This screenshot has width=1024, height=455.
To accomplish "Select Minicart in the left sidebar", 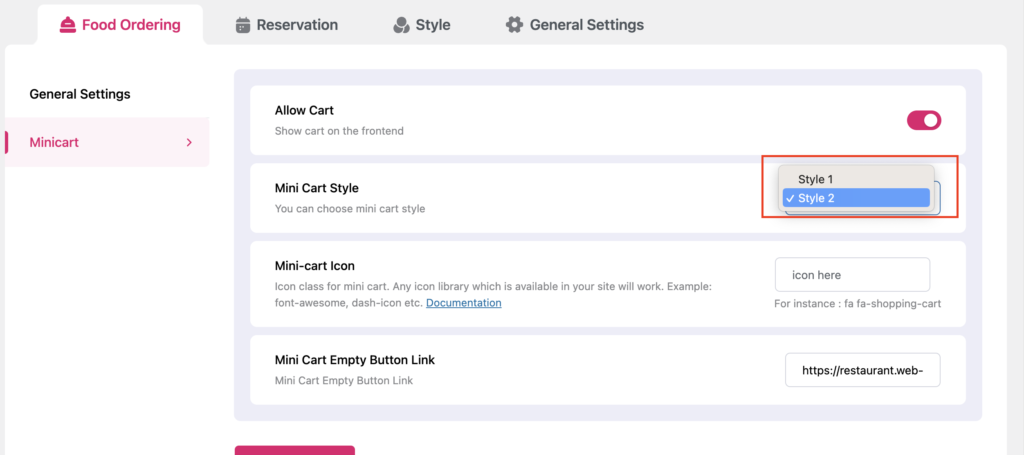I will pyautogui.click(x=54, y=143).
